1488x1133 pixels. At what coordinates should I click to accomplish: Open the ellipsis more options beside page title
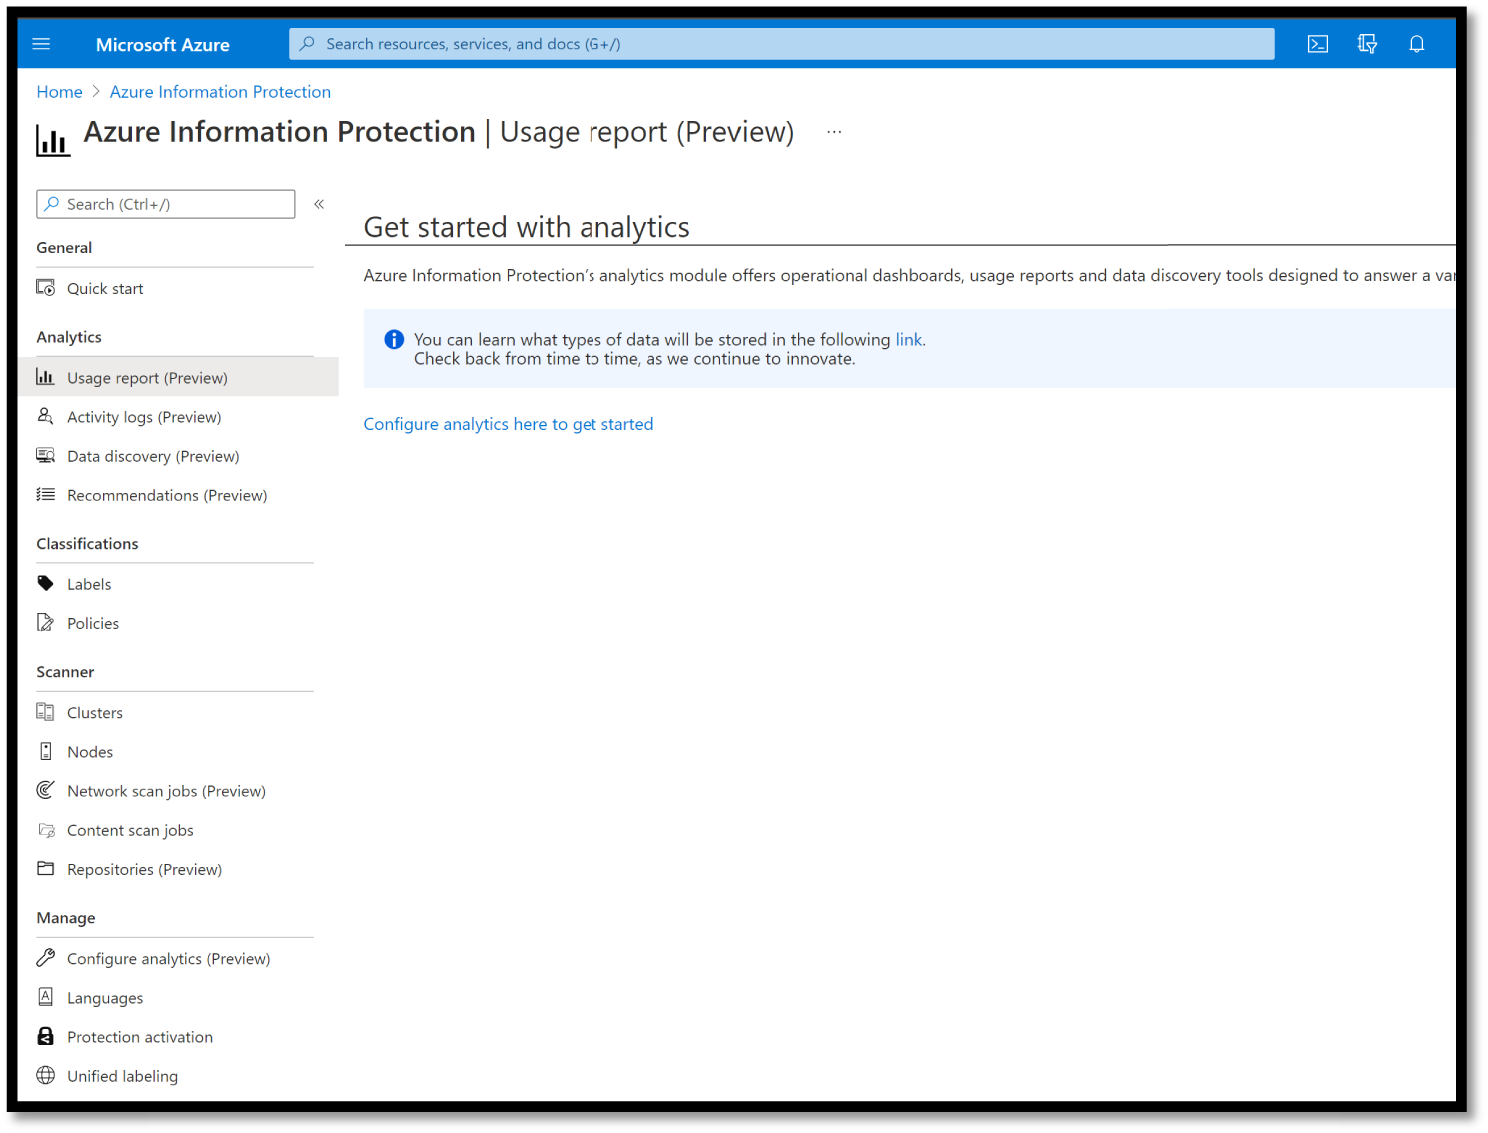coord(834,132)
